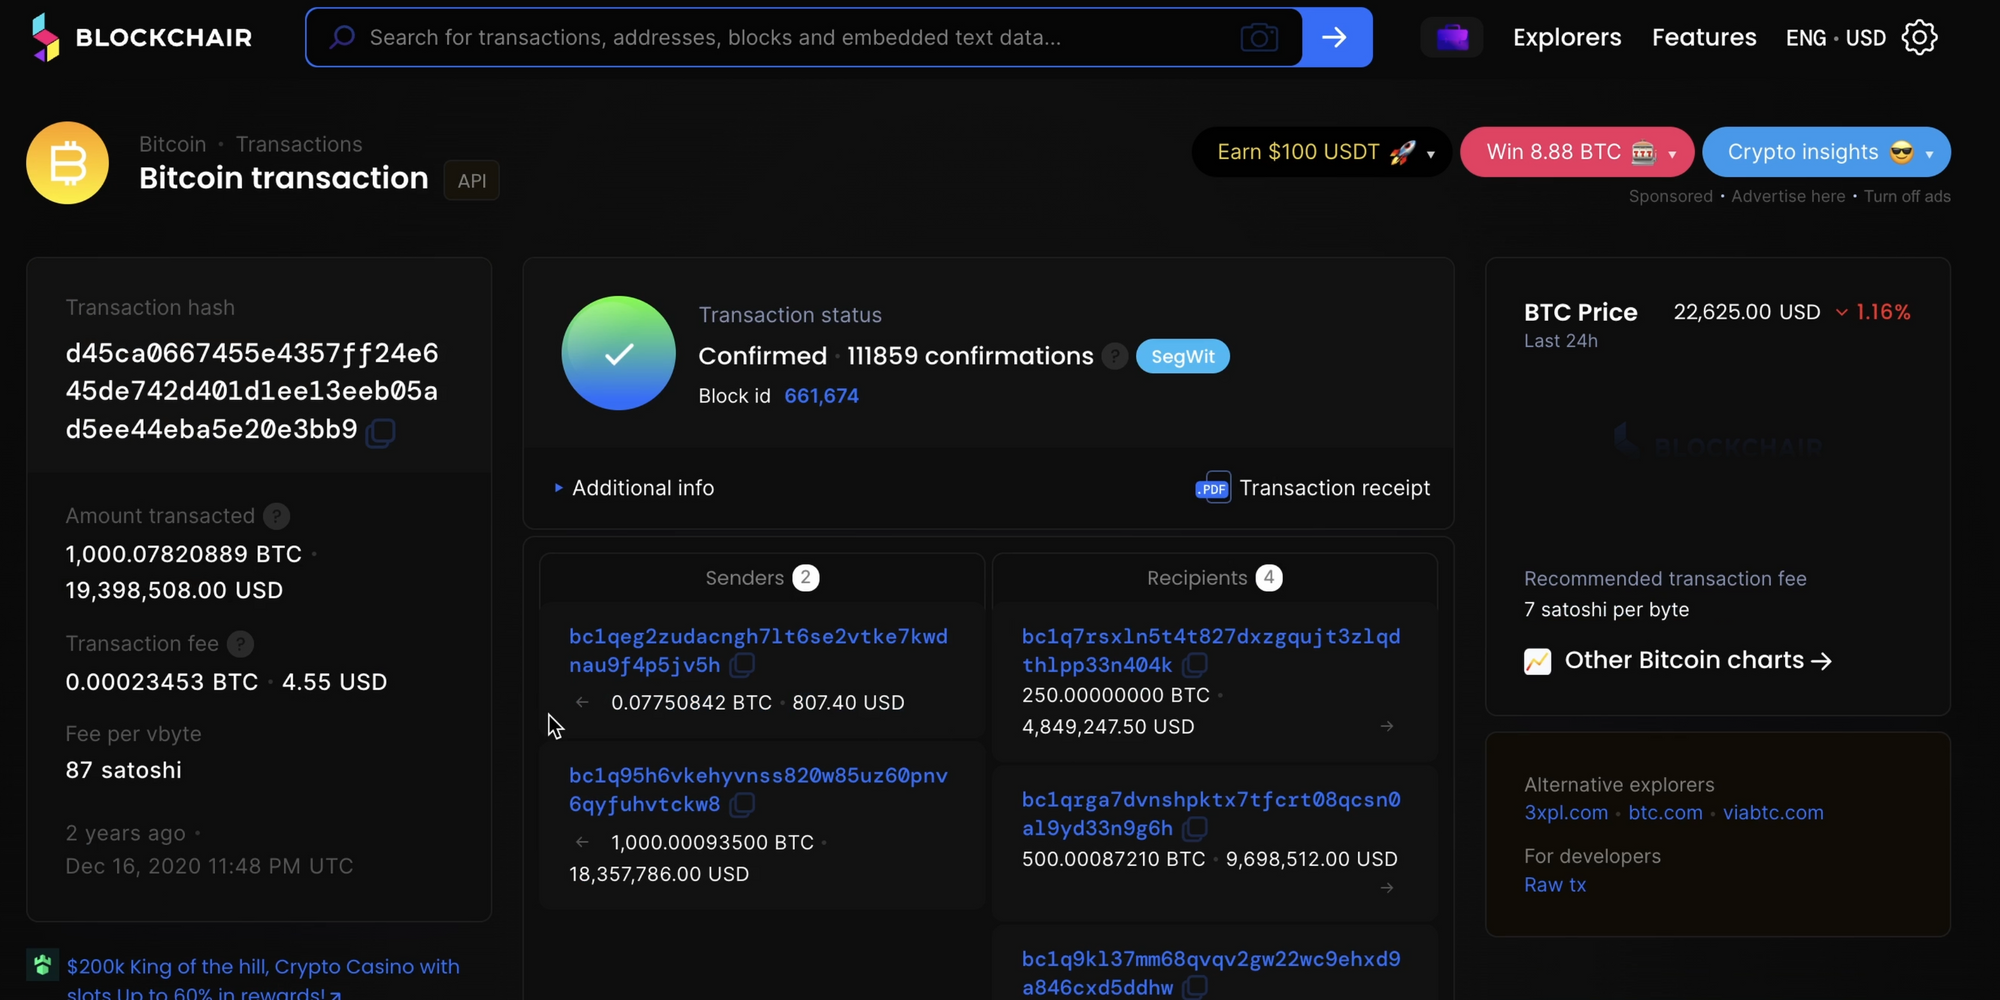Open block id 661,674 link
This screenshot has height=1000, width=2000.
click(x=821, y=396)
